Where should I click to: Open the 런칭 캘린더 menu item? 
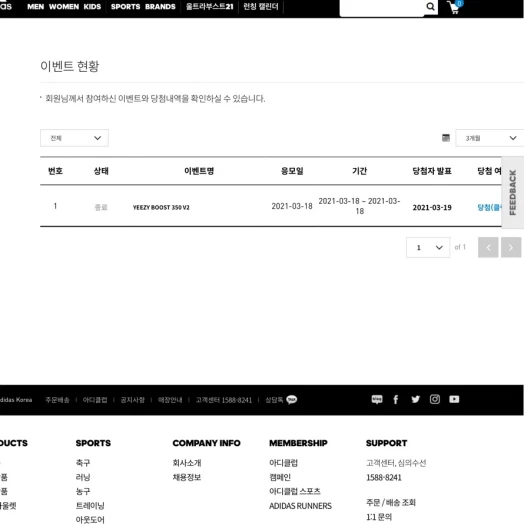261,7
